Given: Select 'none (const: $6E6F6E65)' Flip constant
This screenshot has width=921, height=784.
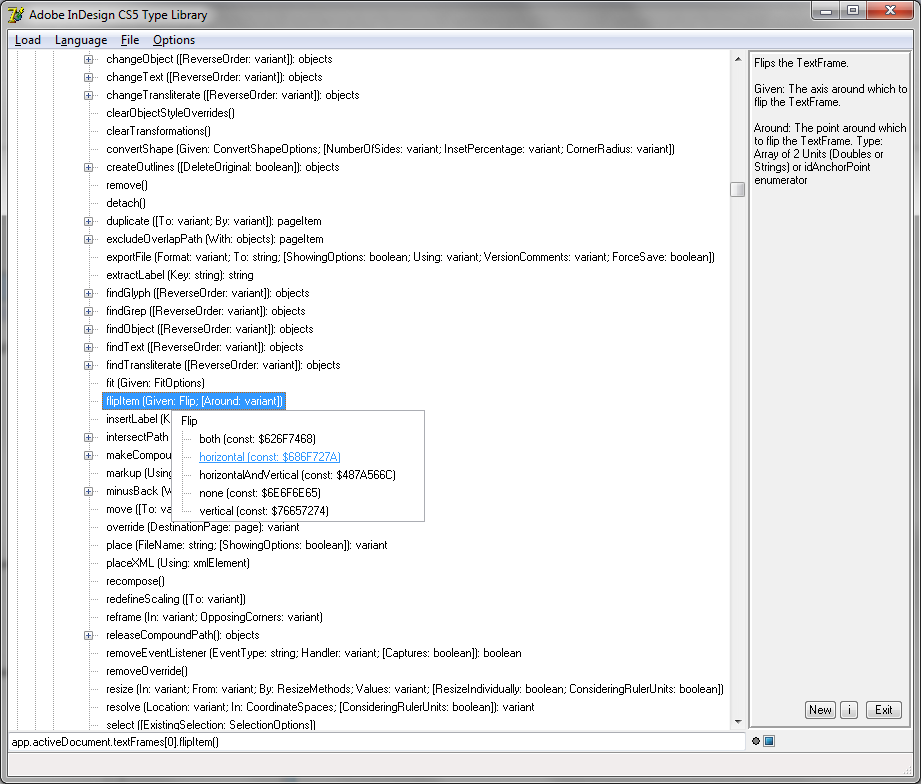Looking at the screenshot, I should (260, 493).
